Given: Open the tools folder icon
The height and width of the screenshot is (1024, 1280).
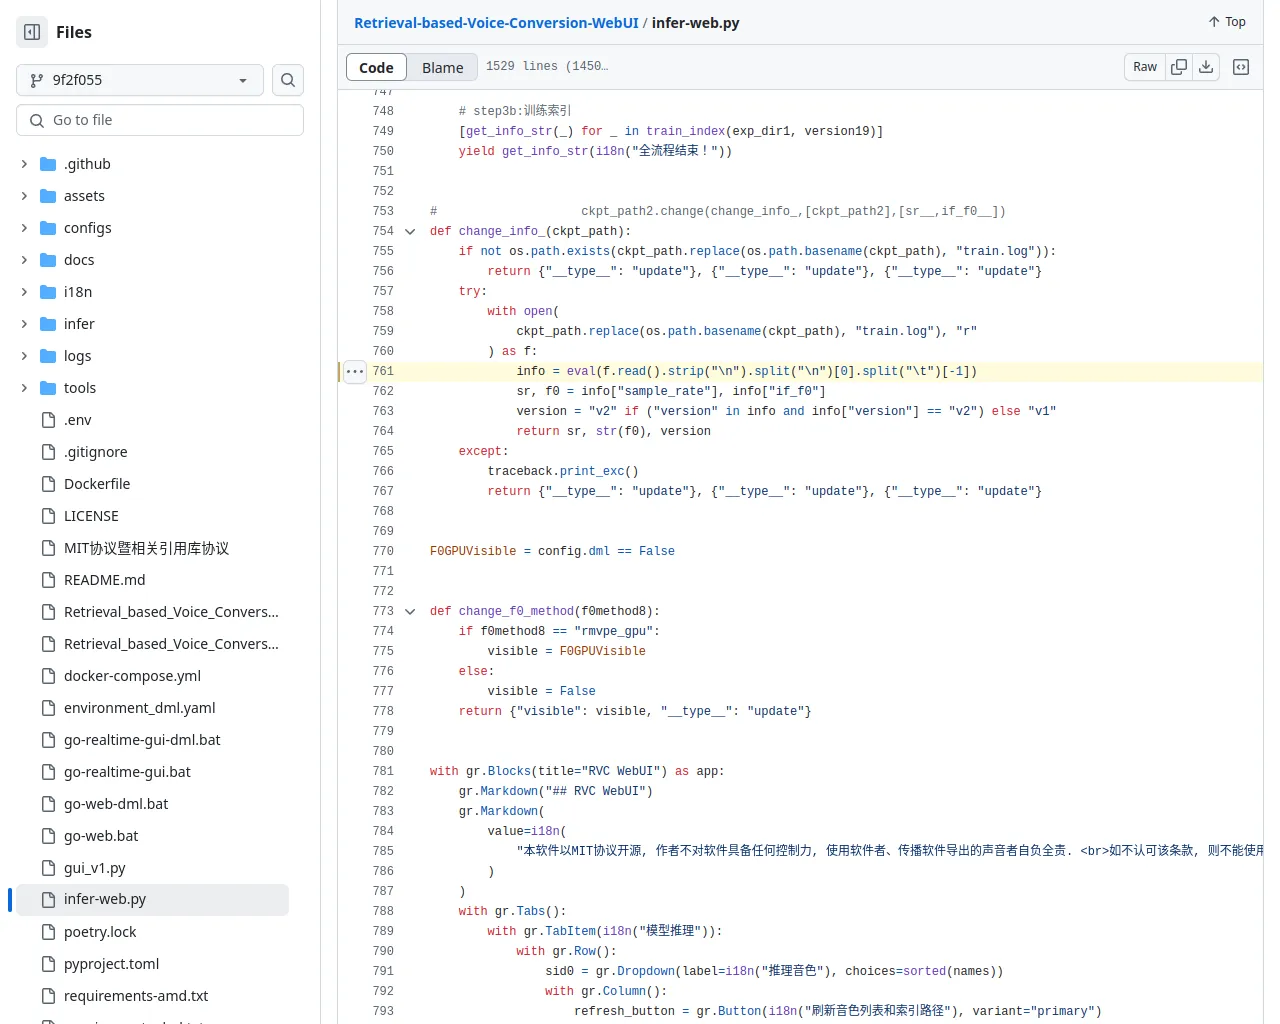Looking at the screenshot, I should click(48, 388).
